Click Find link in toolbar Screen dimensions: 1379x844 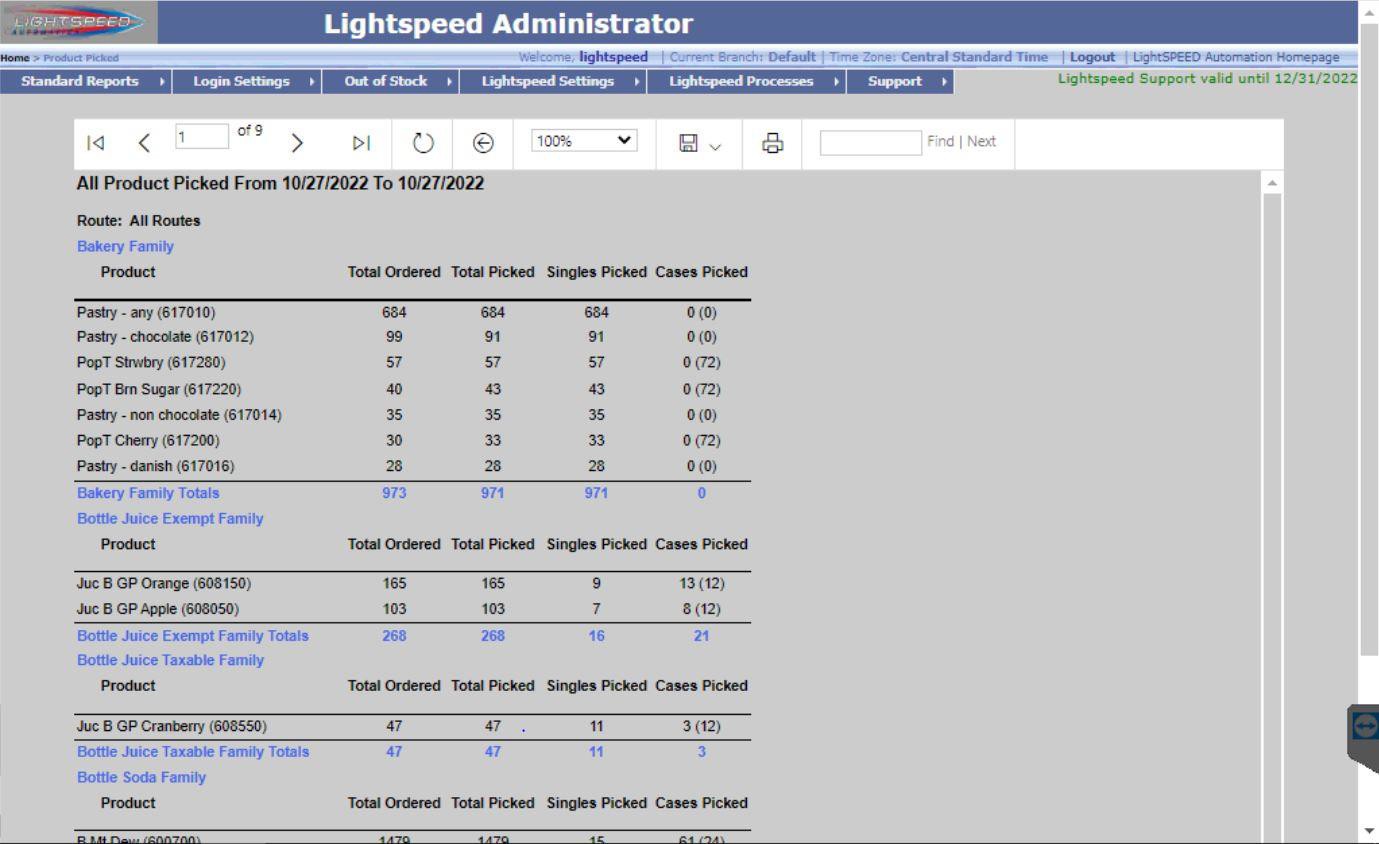click(x=939, y=142)
